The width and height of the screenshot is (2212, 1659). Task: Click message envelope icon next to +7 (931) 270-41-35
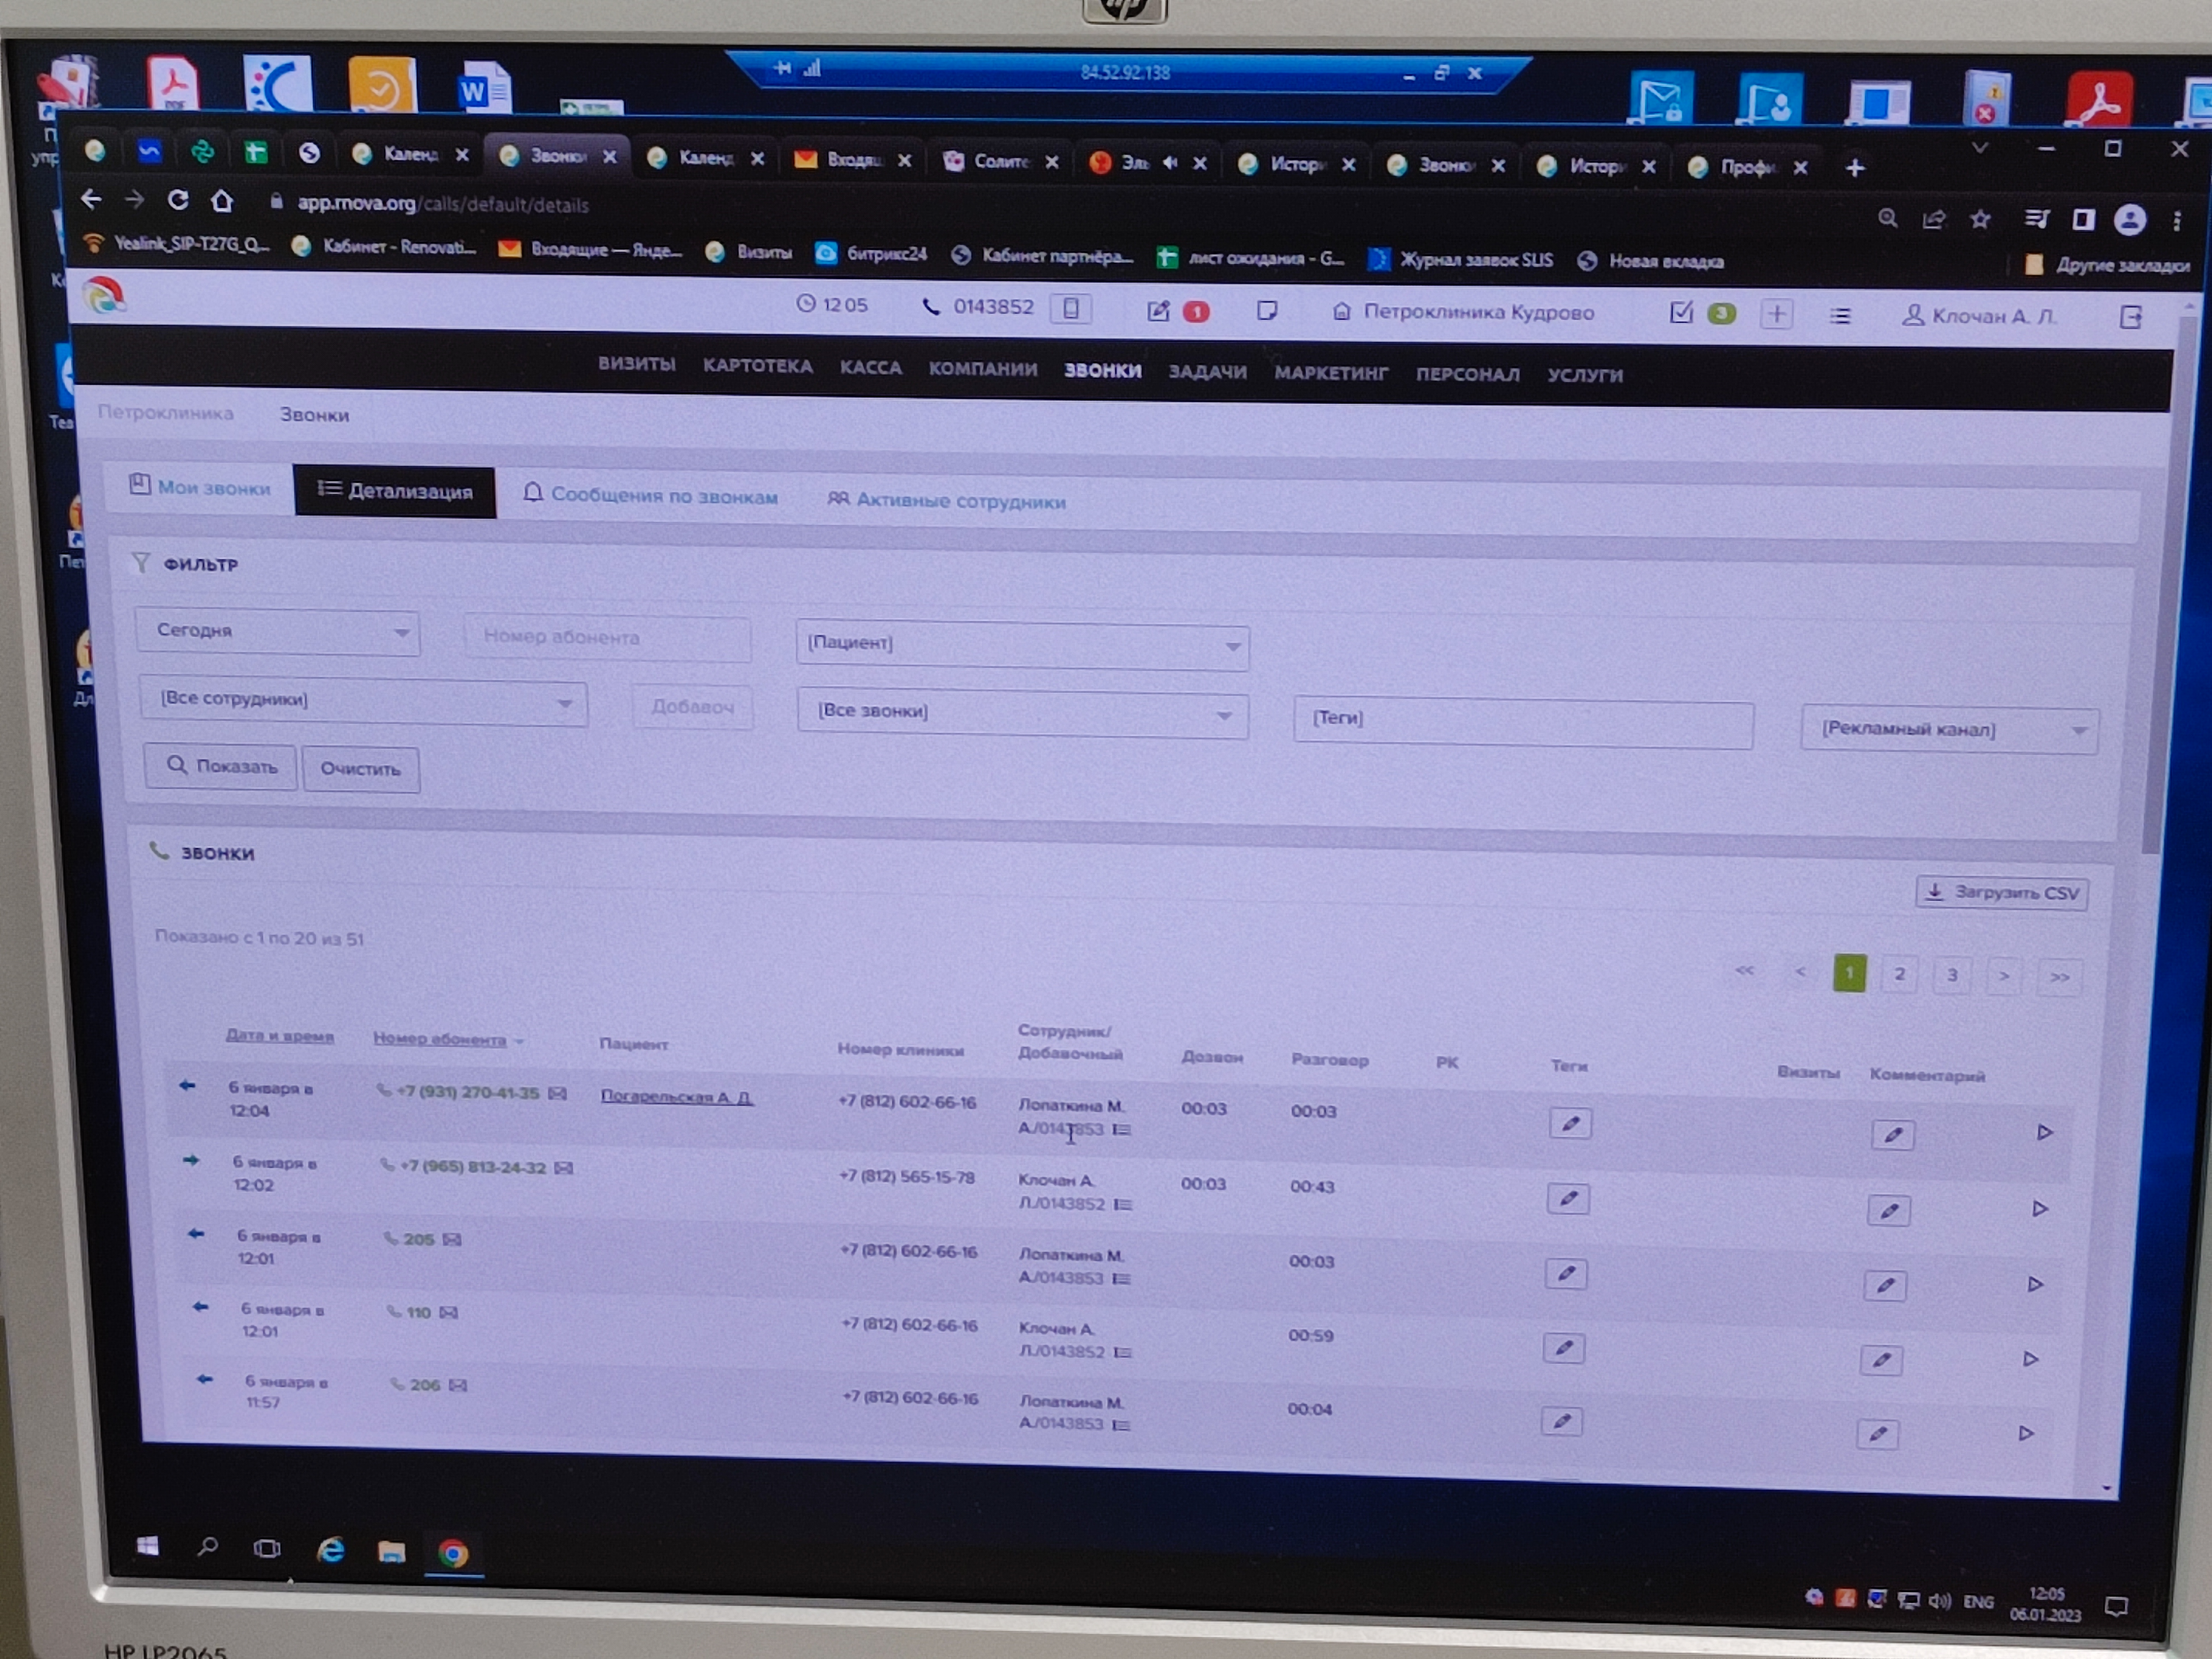[x=558, y=1093]
